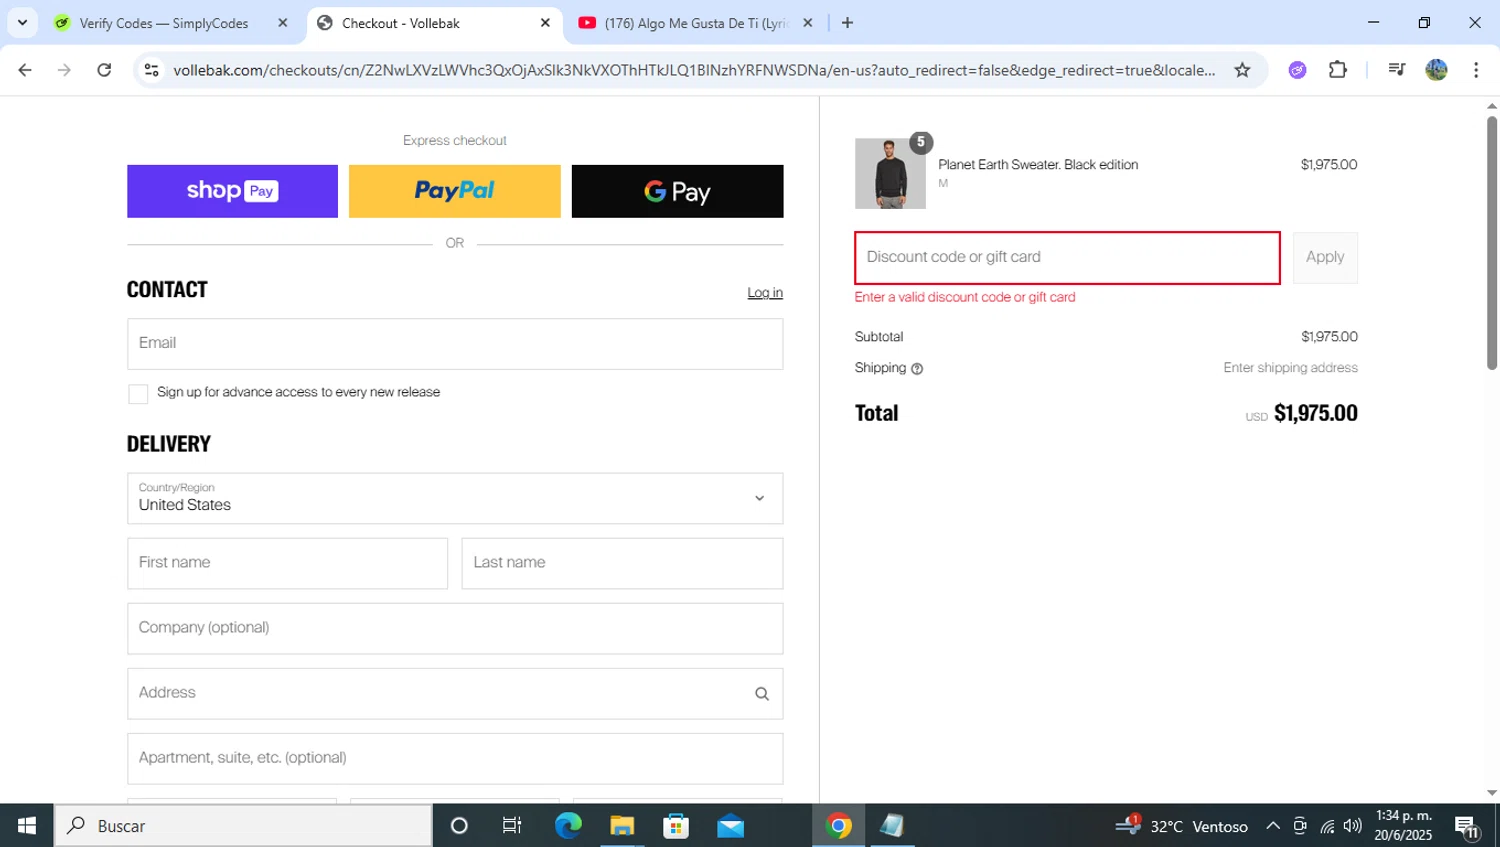Image resolution: width=1500 pixels, height=847 pixels.
Task: Open the media control icon in toolbar
Action: tap(1397, 70)
